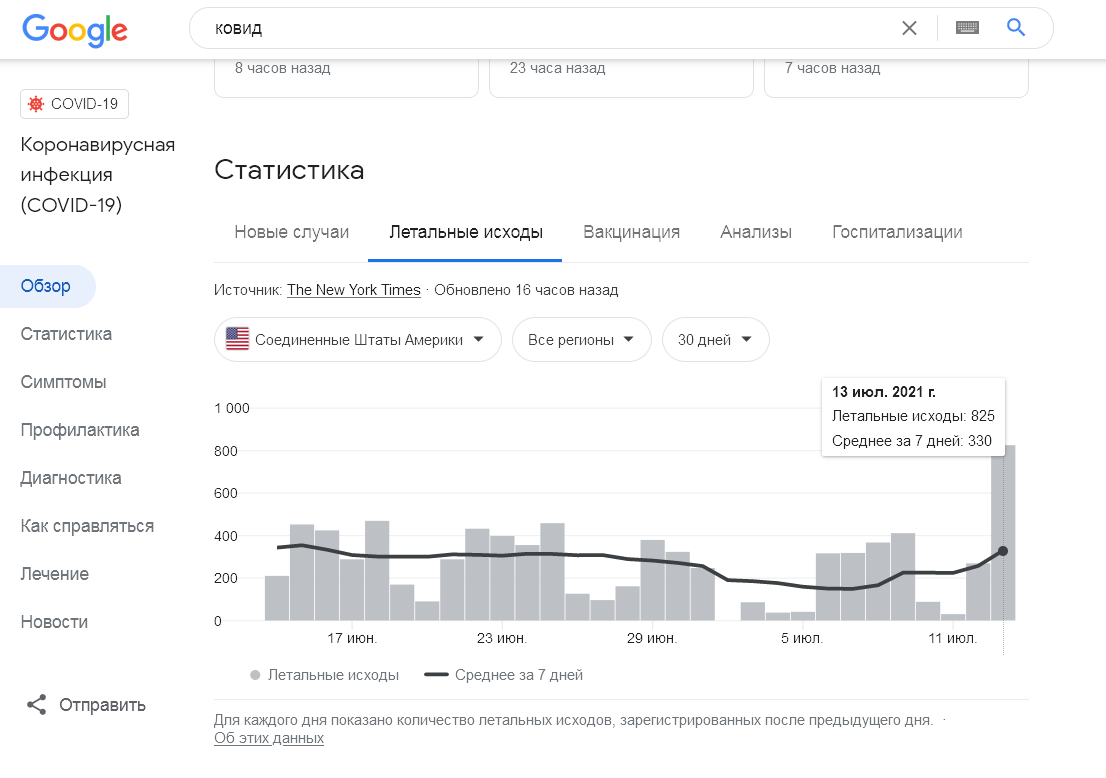Viewport: 1106px width, 778px height.
Task: Clear the search field with X icon
Action: coord(909,28)
